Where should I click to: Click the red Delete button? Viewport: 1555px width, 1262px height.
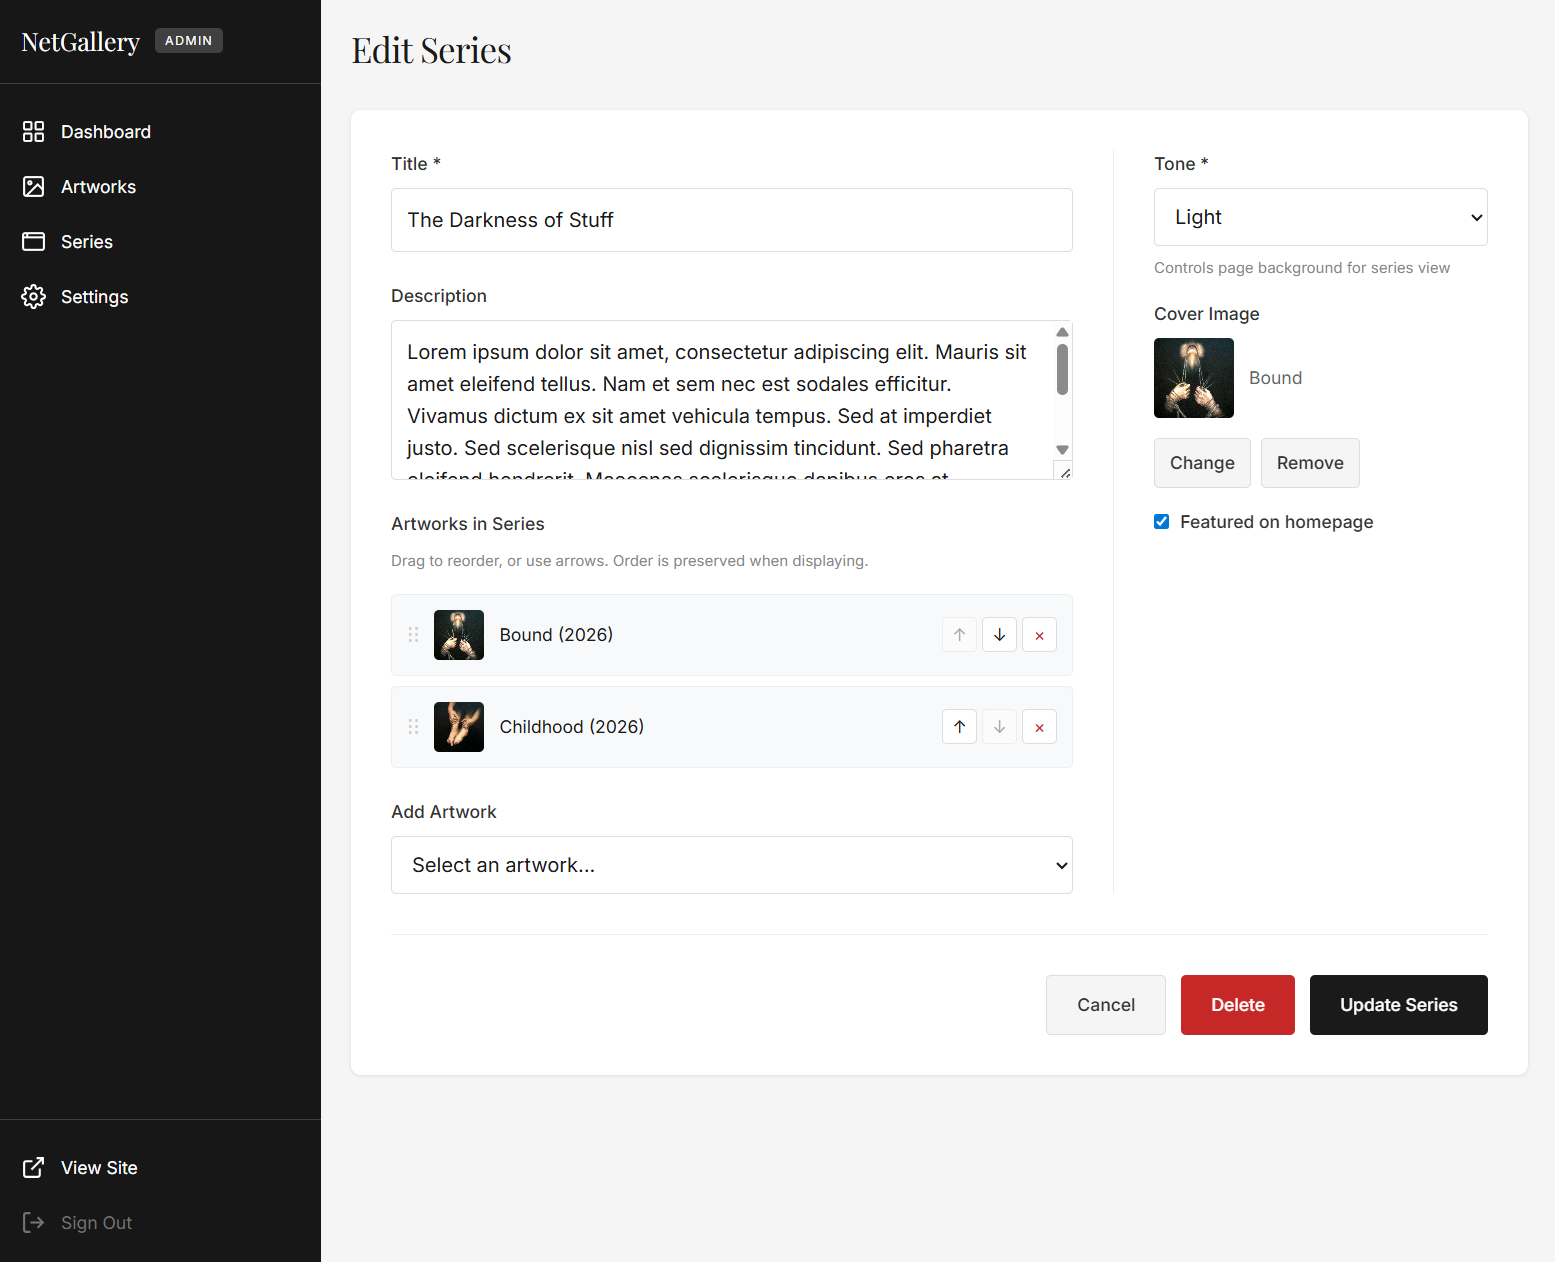[x=1237, y=1005]
